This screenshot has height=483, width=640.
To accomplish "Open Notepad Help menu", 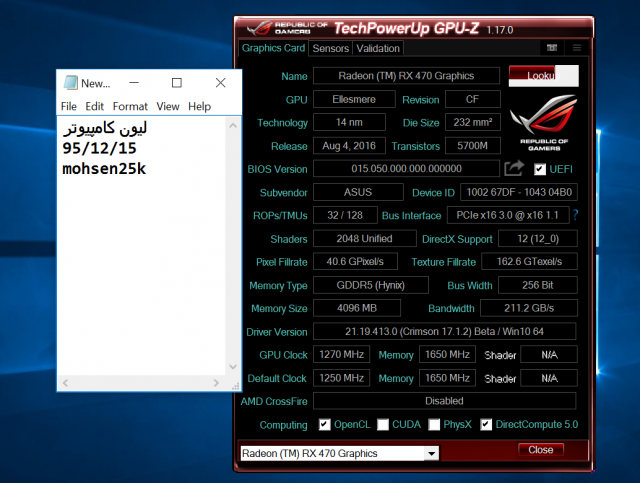I will (x=200, y=107).
